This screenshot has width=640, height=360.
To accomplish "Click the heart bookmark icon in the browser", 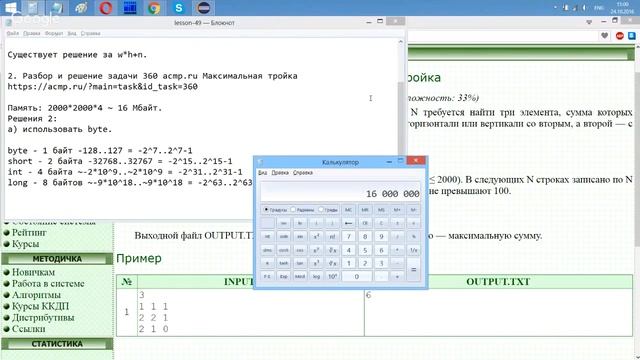I will 605,36.
